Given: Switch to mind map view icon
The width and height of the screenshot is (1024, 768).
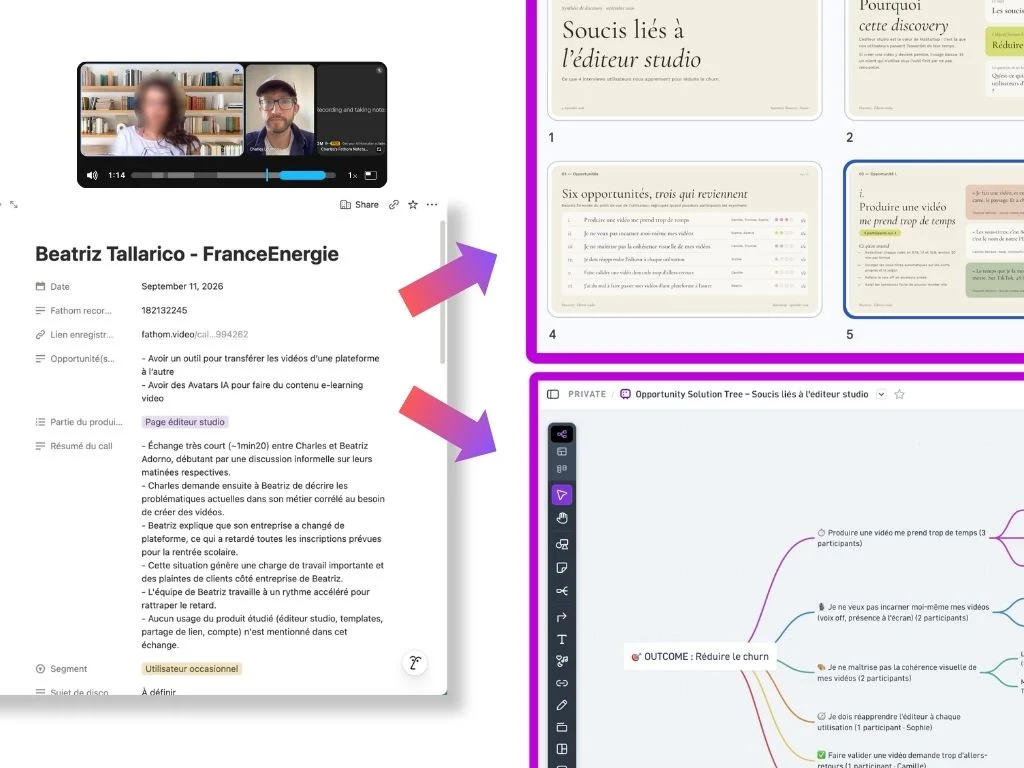Looking at the screenshot, I should pos(562,434).
